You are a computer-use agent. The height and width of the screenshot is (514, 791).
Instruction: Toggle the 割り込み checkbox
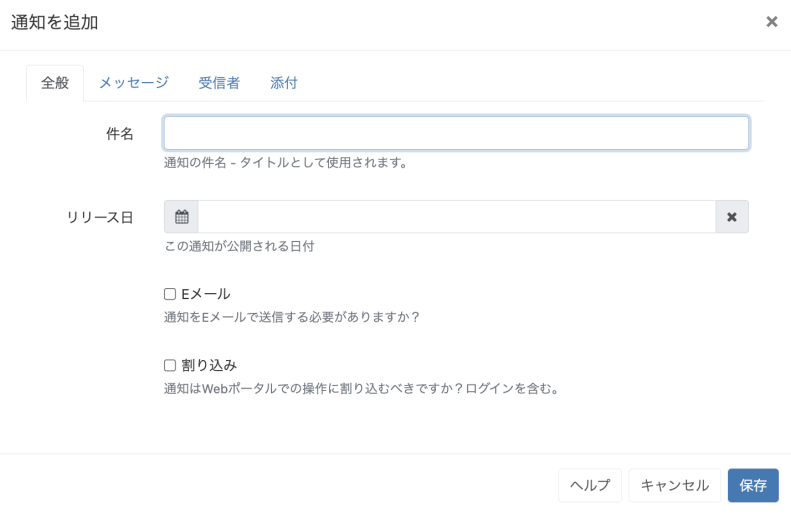point(170,365)
